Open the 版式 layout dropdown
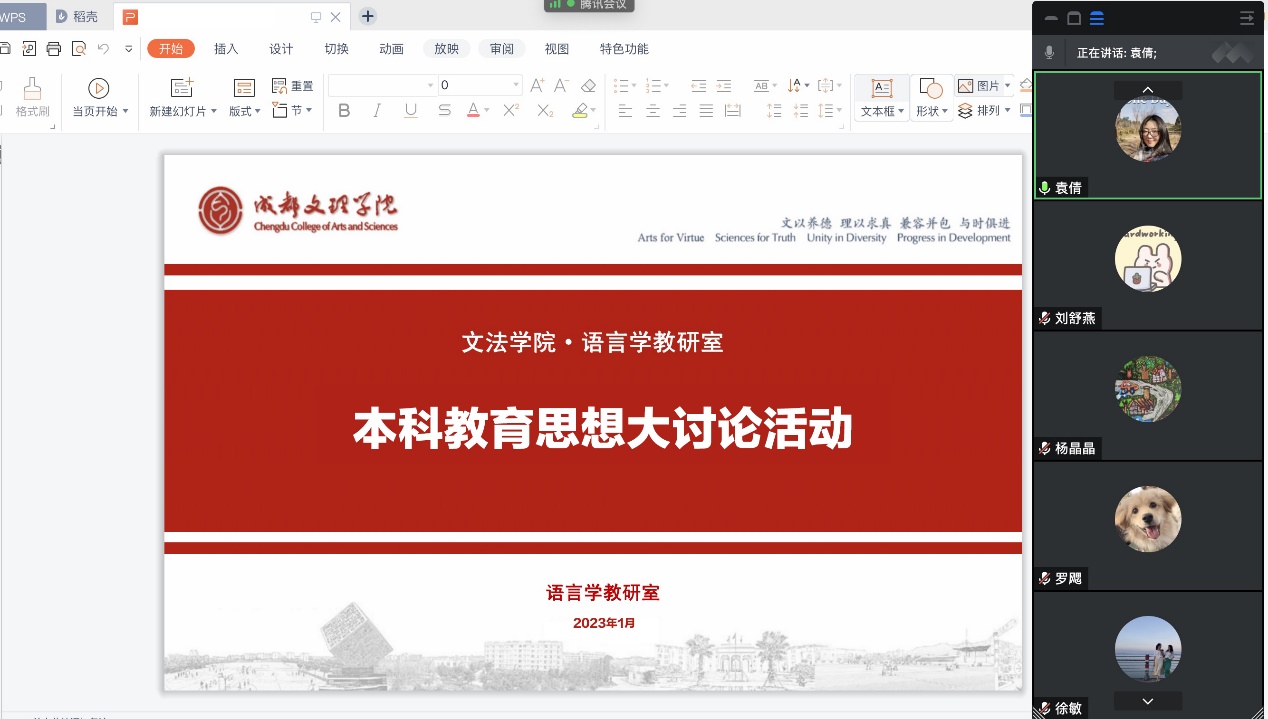 257,112
